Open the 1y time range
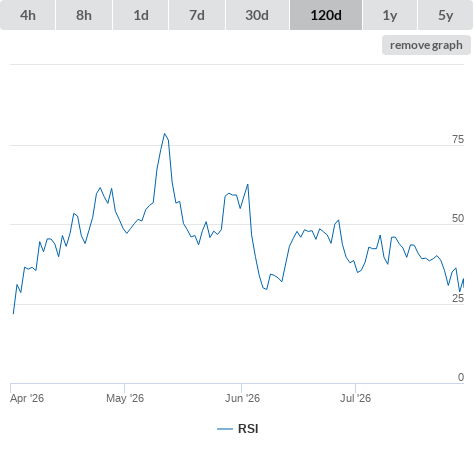 (x=390, y=15)
